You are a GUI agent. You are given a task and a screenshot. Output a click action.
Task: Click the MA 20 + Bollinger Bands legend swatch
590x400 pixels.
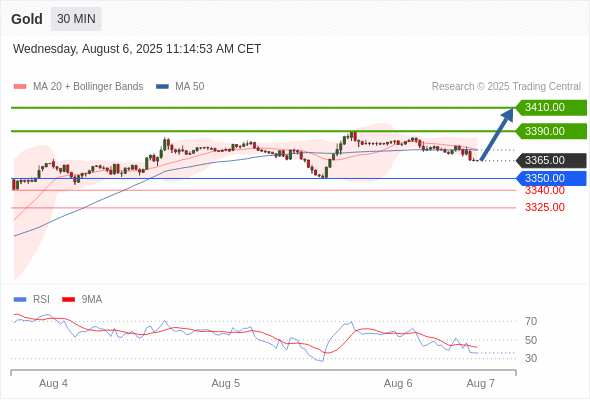20,87
